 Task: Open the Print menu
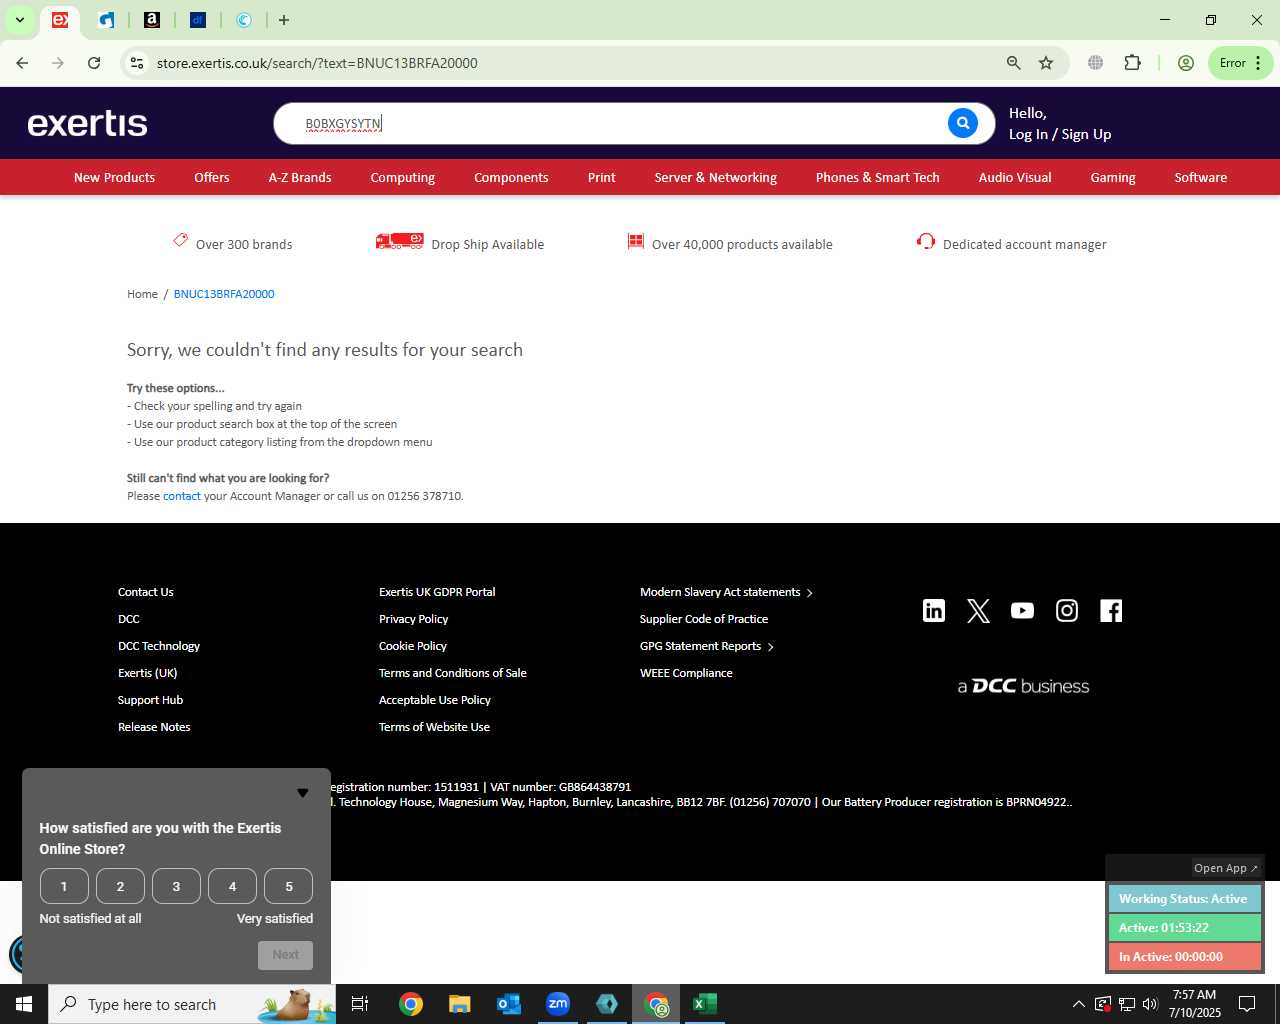click(x=602, y=177)
